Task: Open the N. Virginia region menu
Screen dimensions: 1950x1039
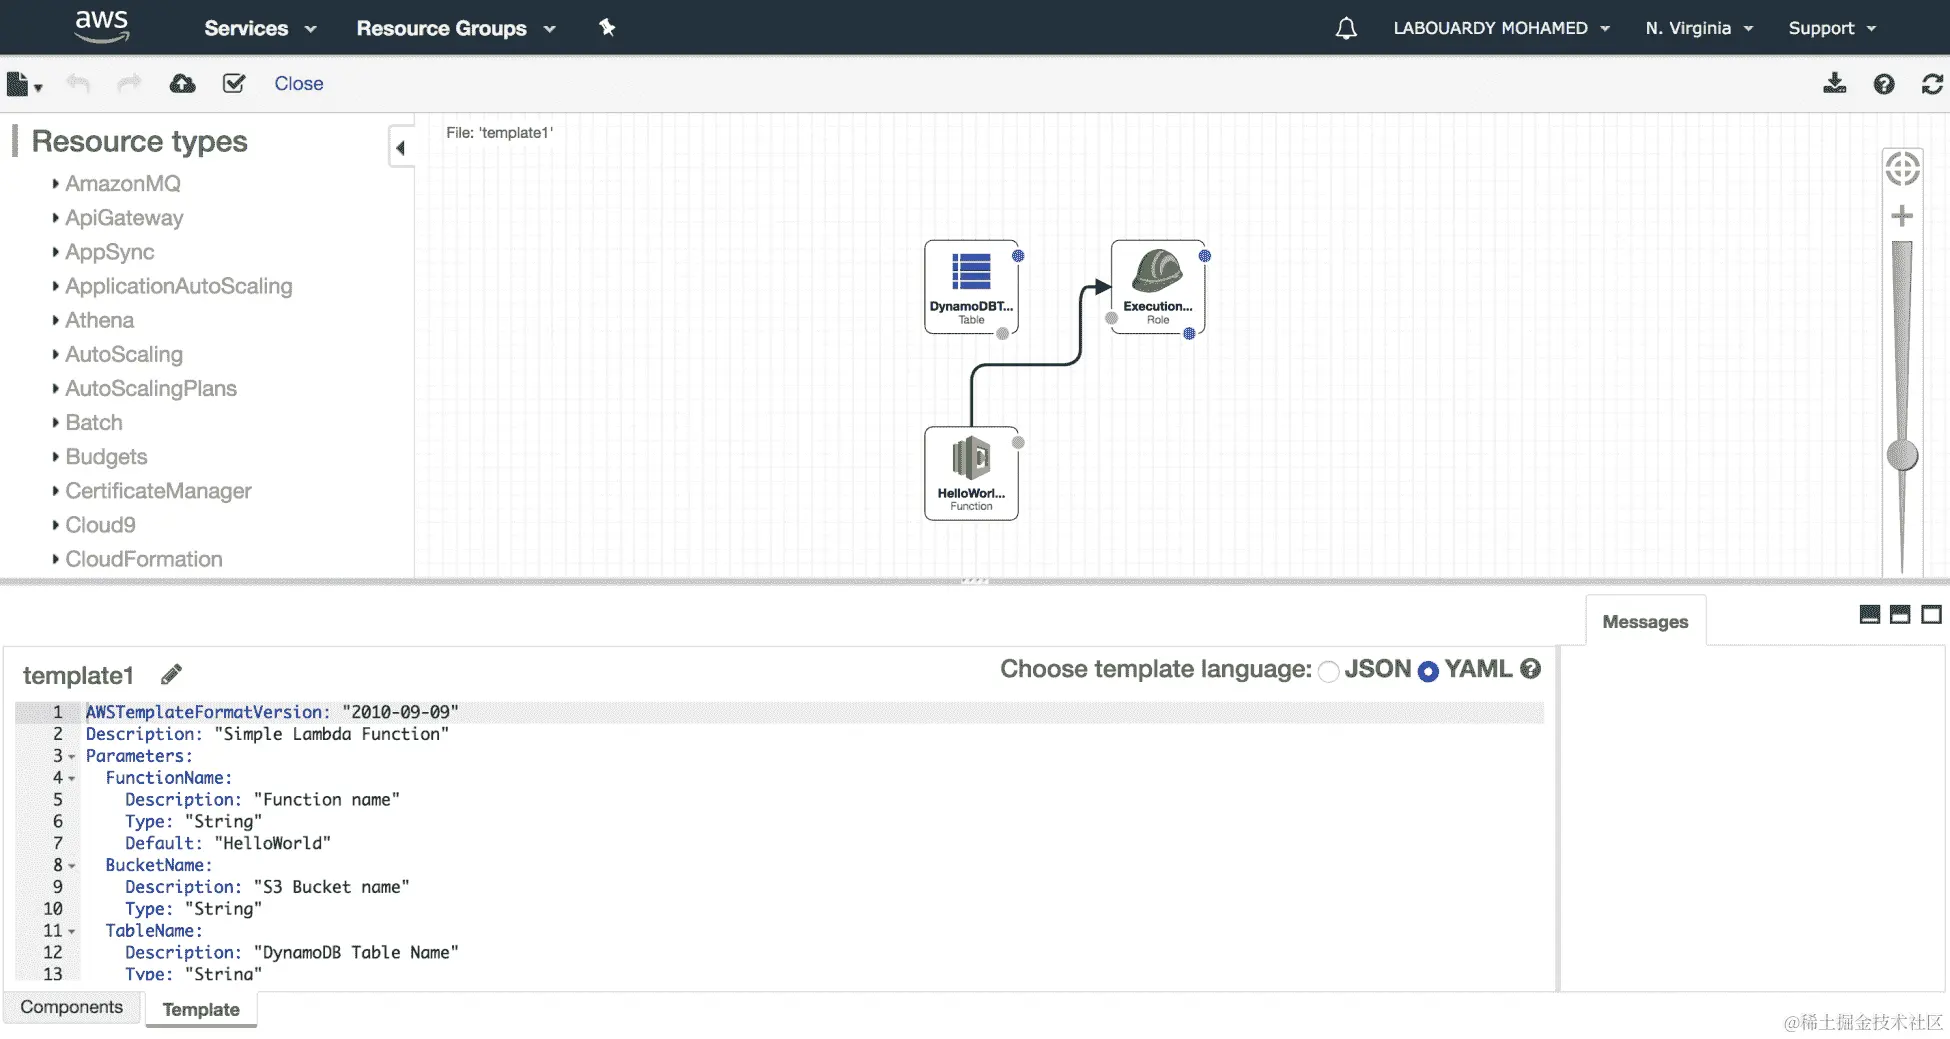Action: pos(1699,28)
